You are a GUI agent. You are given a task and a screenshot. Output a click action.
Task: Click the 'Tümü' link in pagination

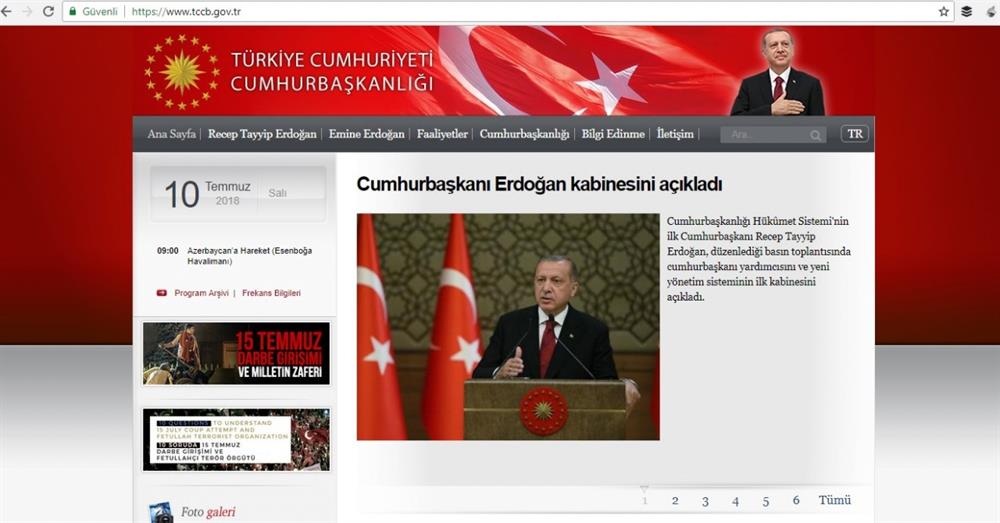click(x=835, y=500)
